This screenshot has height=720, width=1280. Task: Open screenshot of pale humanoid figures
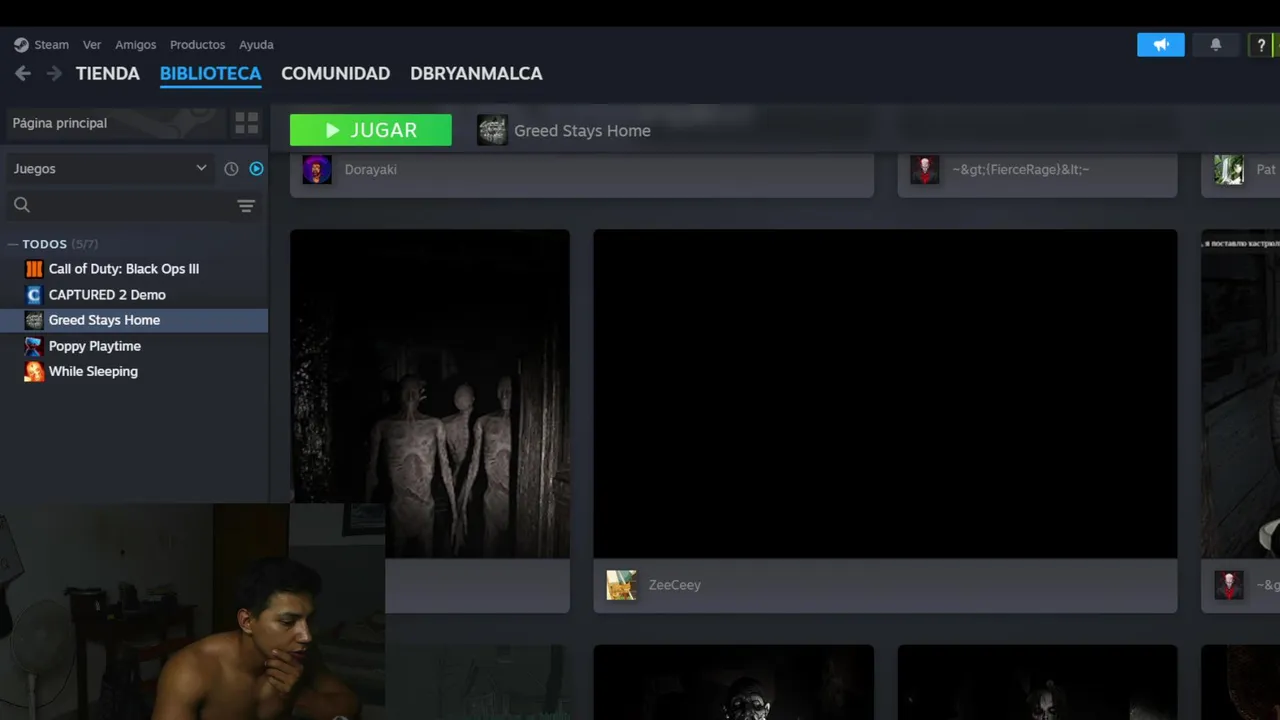(430, 394)
